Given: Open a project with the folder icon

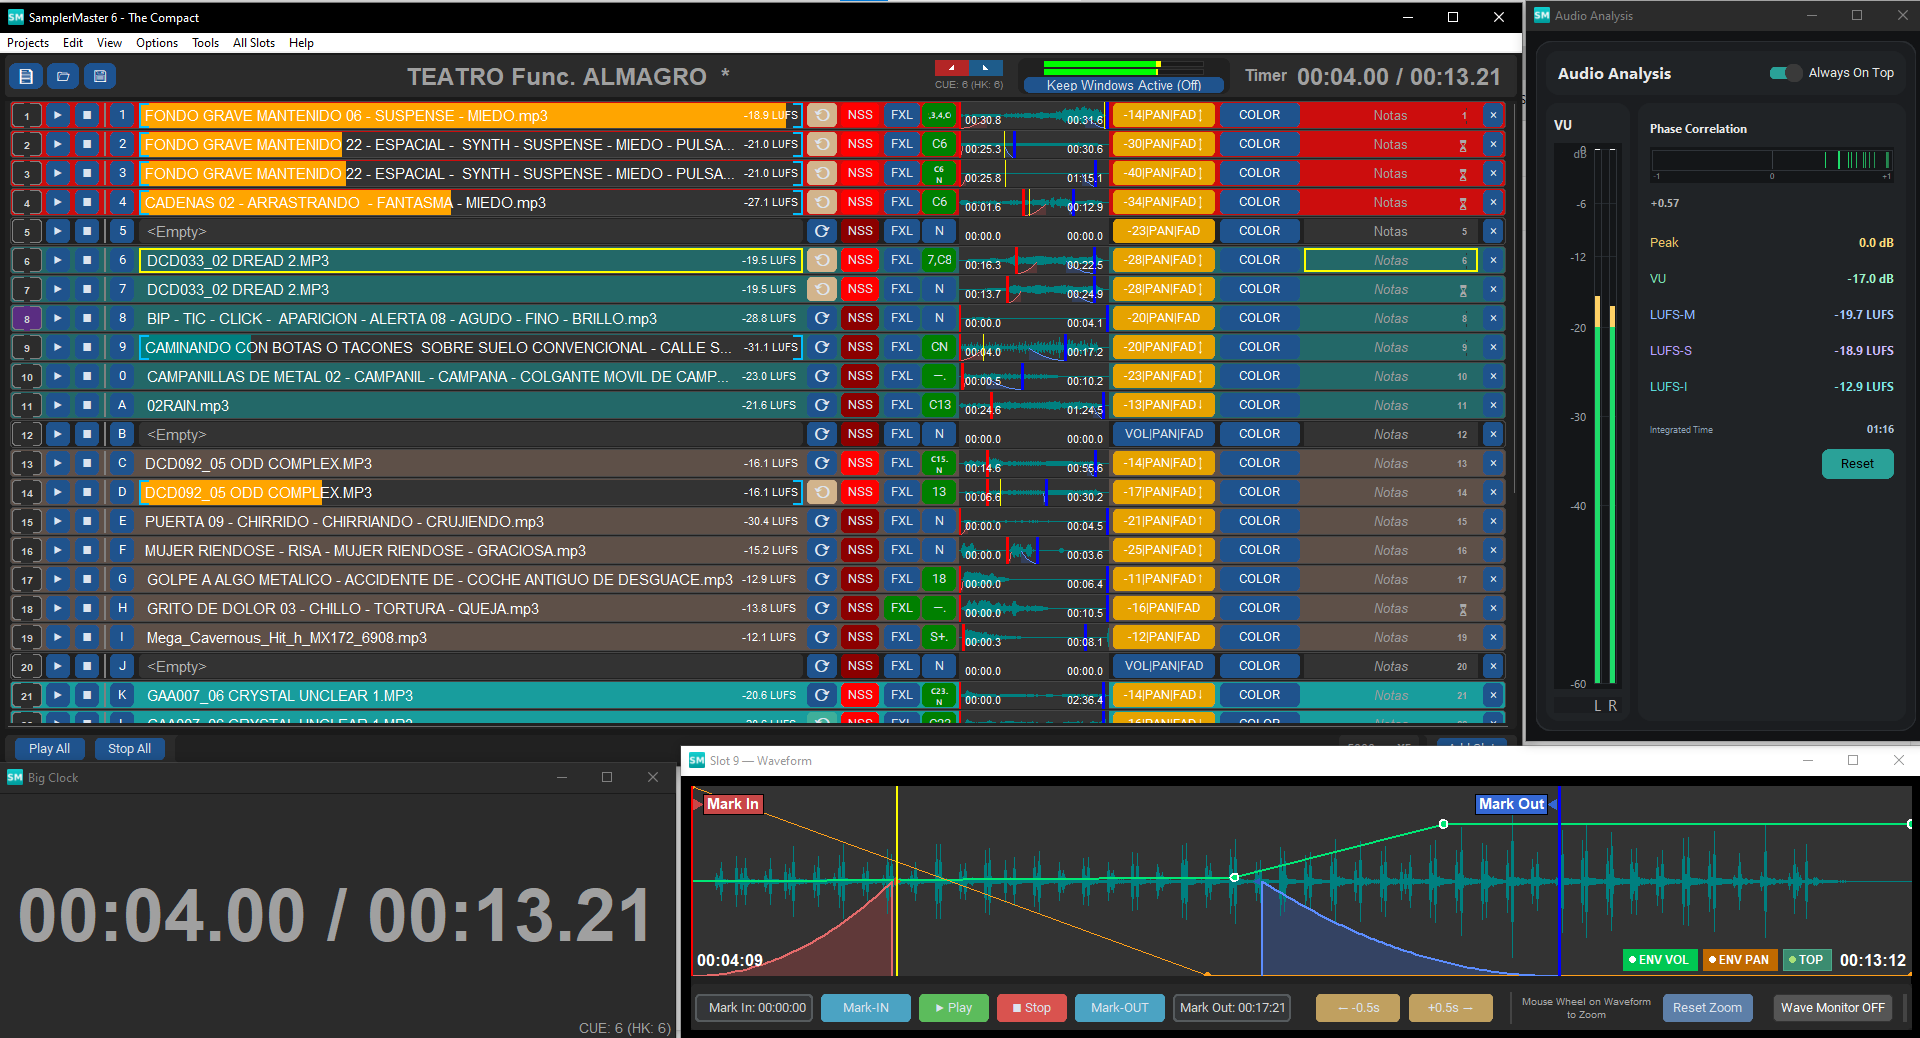Looking at the screenshot, I should click(x=63, y=76).
